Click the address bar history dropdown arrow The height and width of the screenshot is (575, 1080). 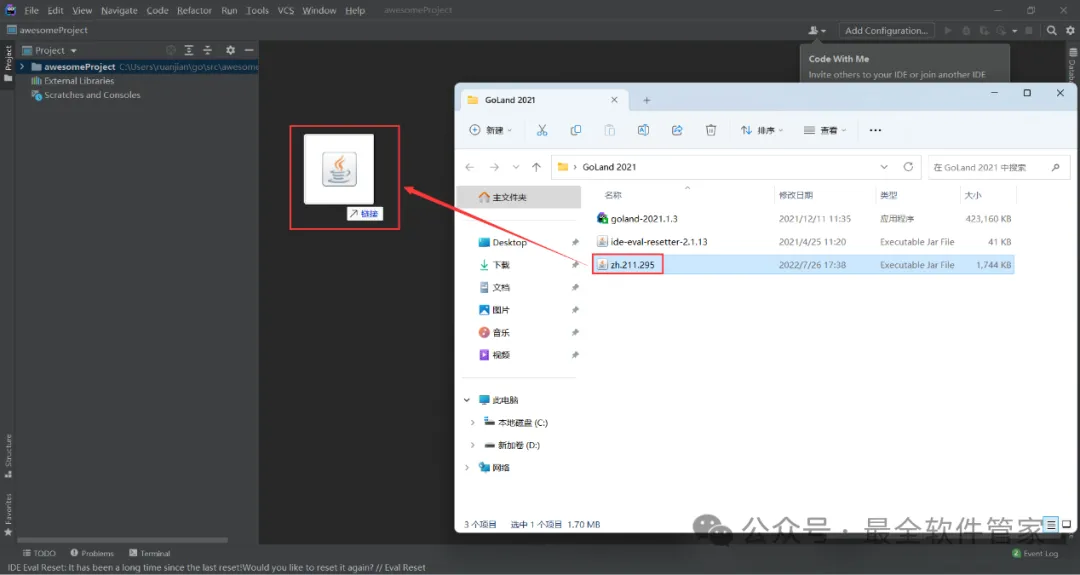tap(884, 167)
